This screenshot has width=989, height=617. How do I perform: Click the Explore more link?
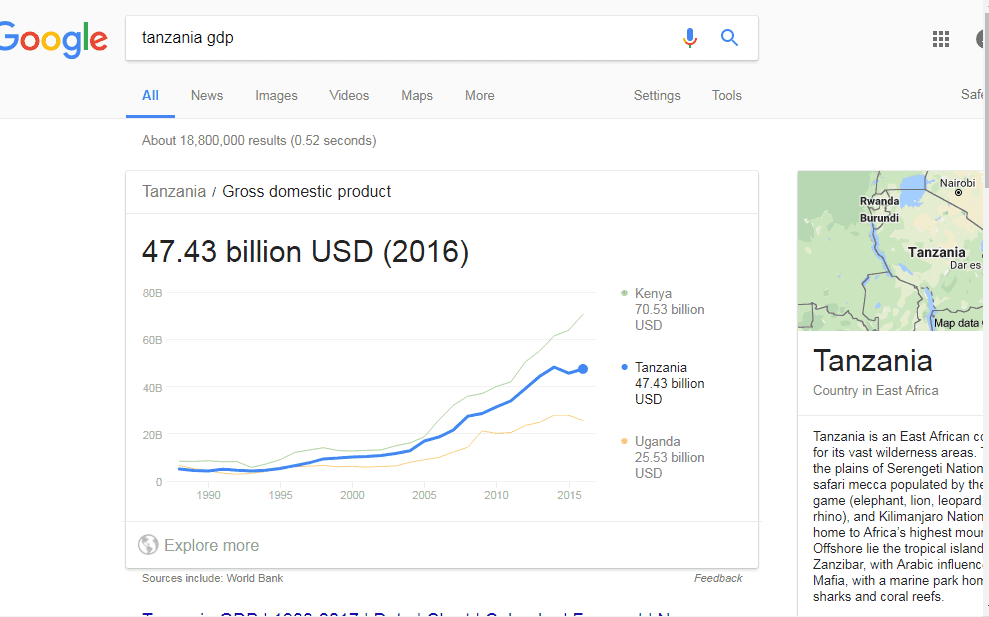pos(211,545)
